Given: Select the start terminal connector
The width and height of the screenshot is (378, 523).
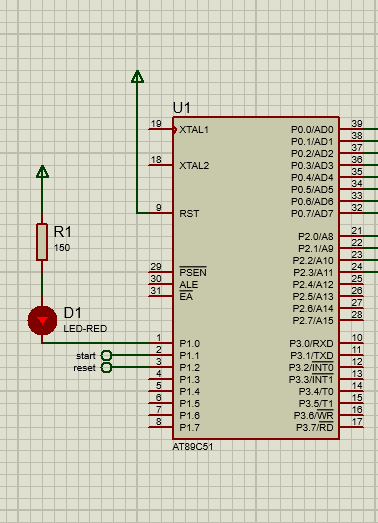Looking at the screenshot, I should [106, 356].
